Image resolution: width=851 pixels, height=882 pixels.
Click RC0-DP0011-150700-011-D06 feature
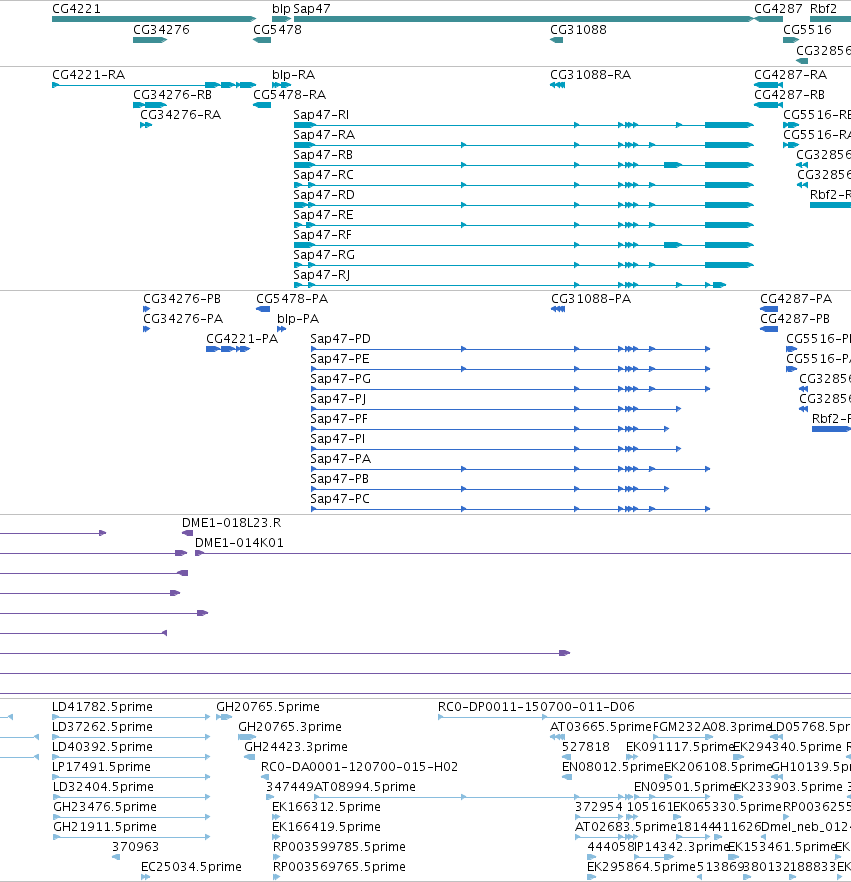tap(536, 706)
